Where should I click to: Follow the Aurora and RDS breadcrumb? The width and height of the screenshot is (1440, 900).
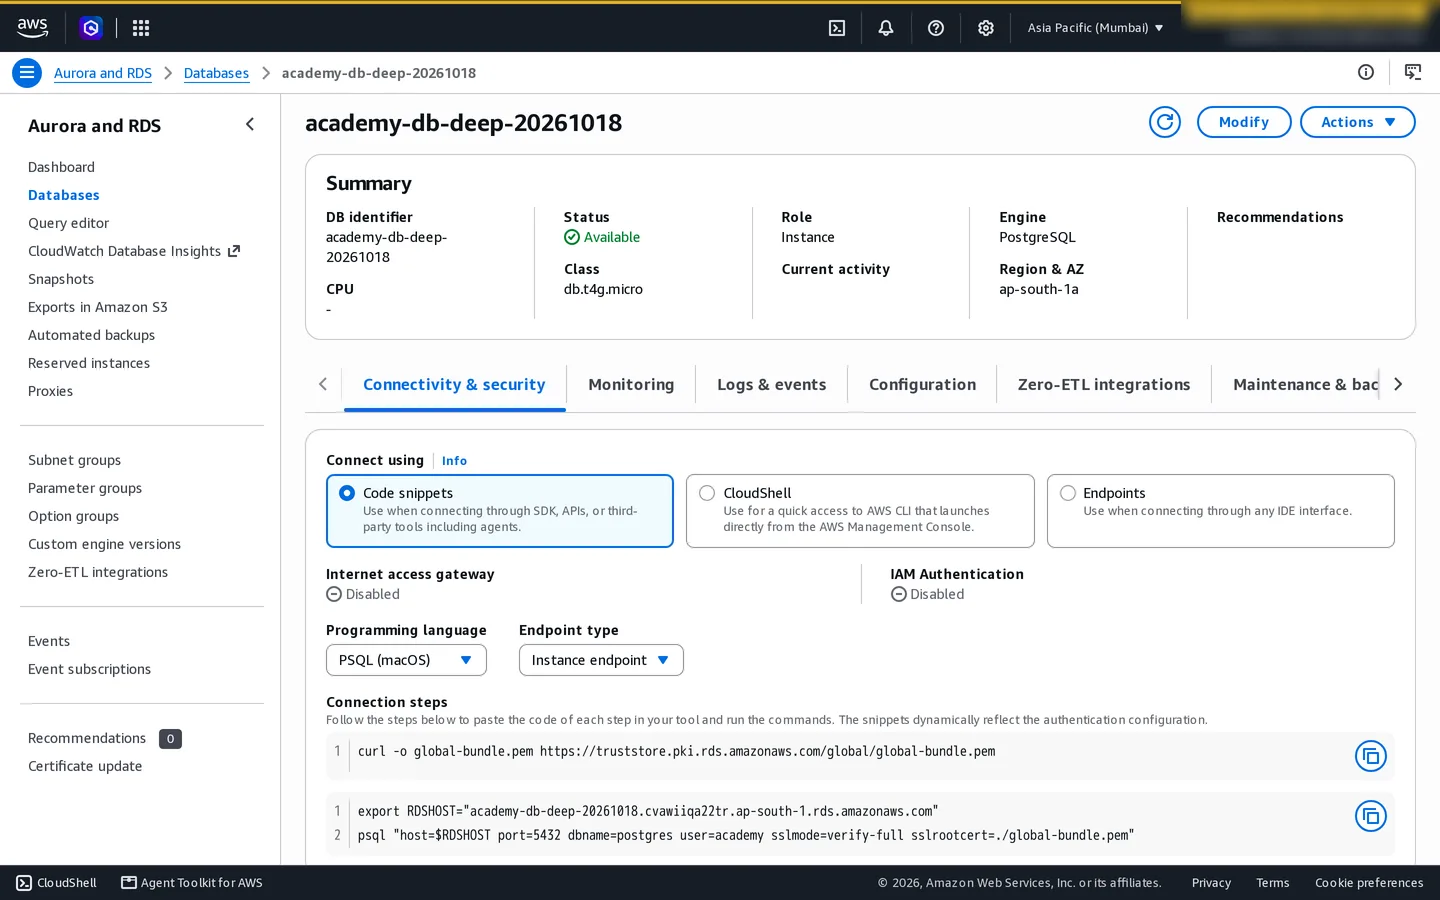point(103,73)
